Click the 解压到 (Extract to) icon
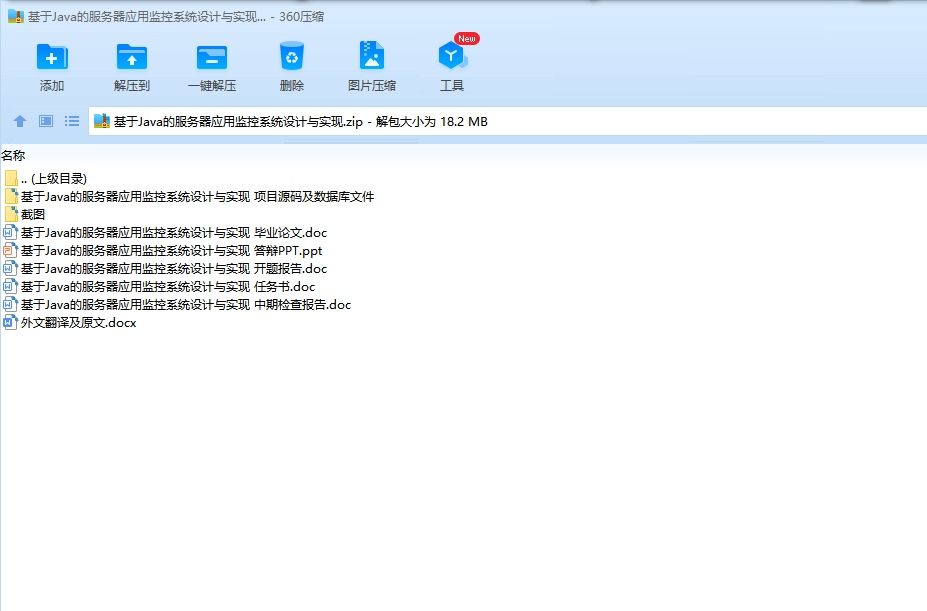927x611 pixels. pos(132,57)
